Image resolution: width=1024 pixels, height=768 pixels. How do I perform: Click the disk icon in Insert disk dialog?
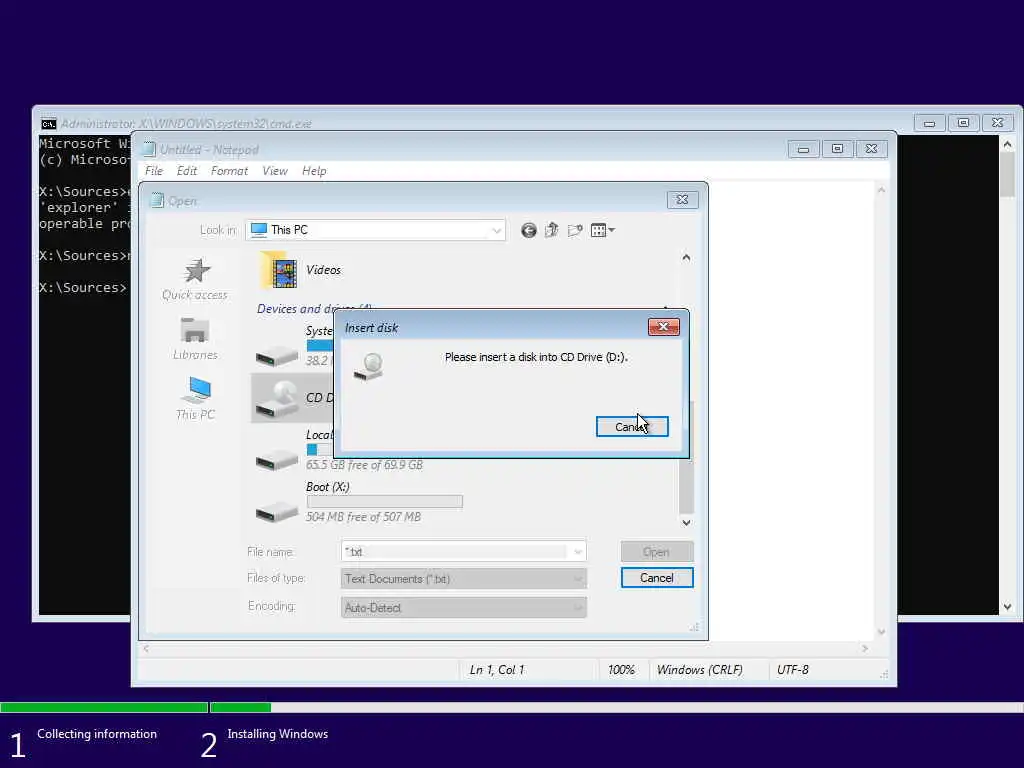pyautogui.click(x=369, y=367)
